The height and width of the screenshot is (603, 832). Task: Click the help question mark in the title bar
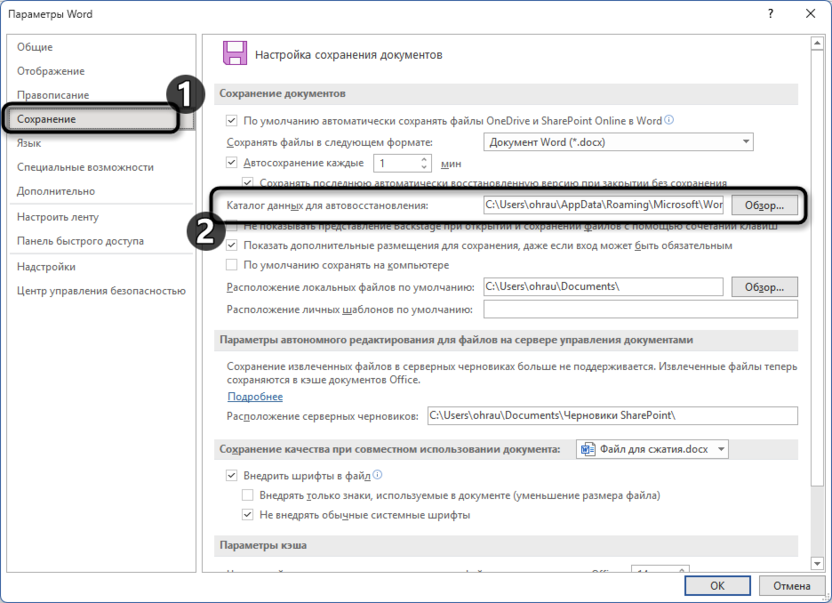pyautogui.click(x=771, y=14)
